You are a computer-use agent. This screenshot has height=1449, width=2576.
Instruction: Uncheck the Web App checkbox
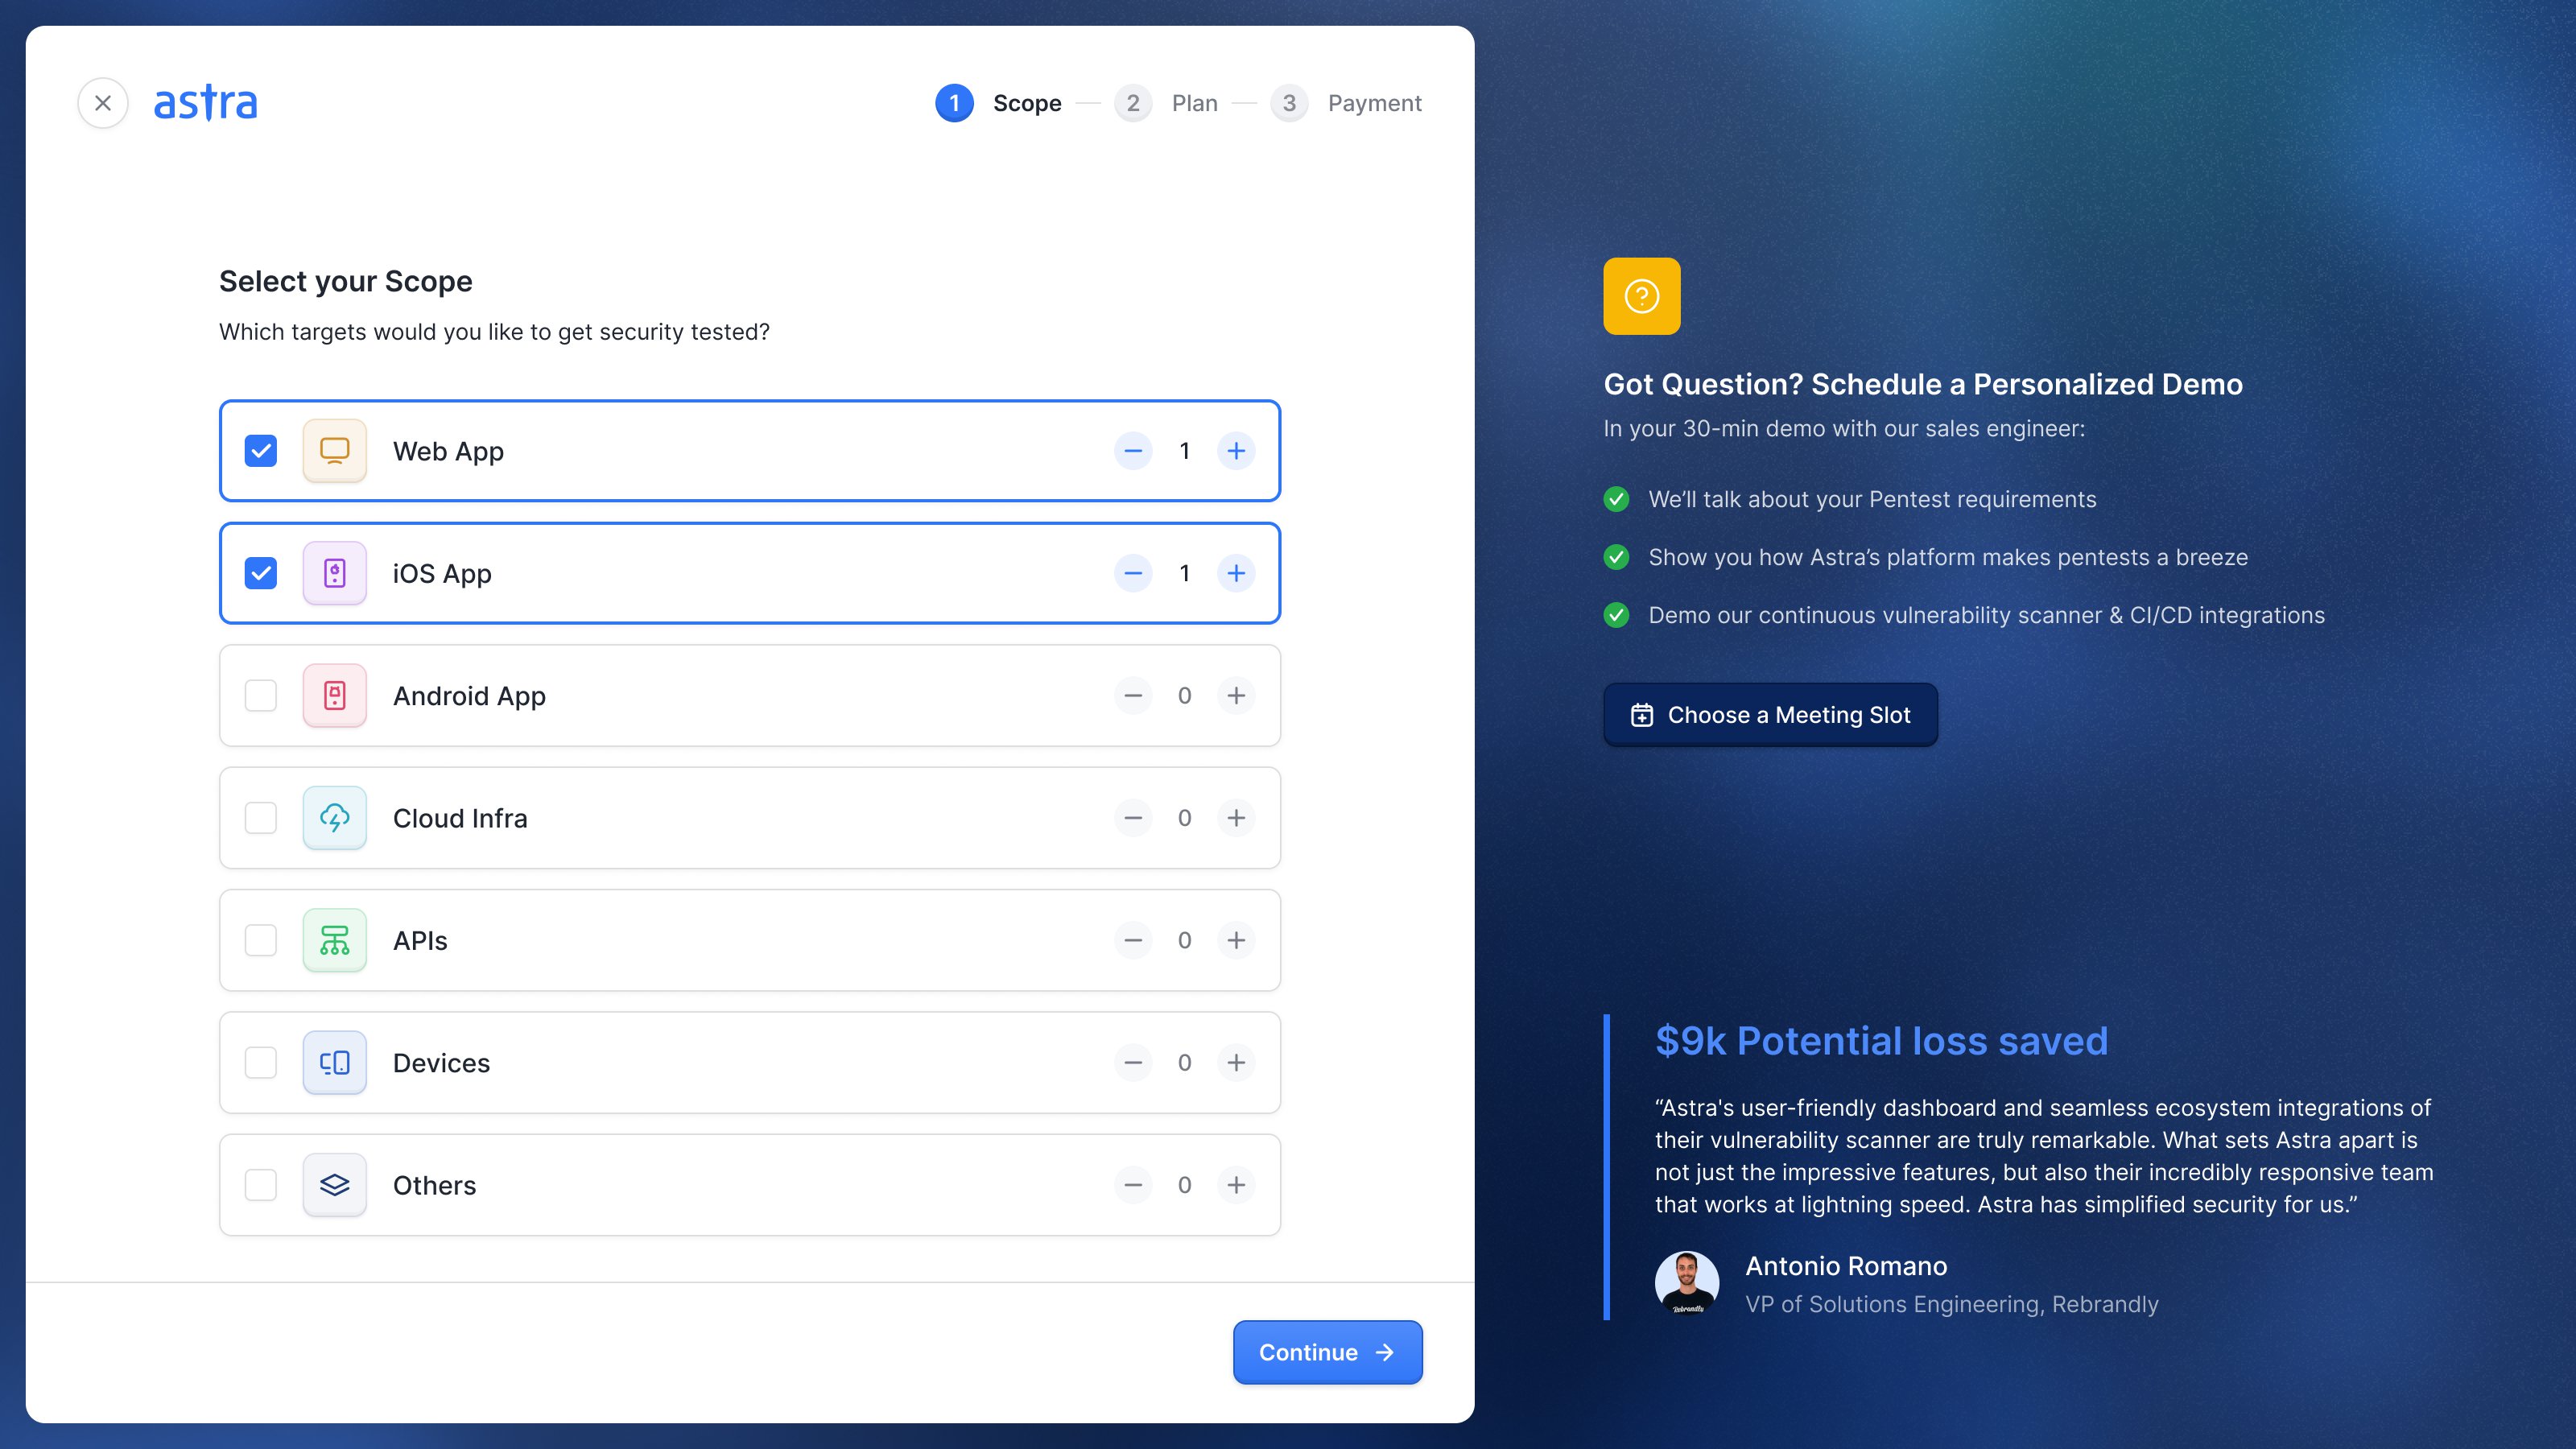coord(261,451)
